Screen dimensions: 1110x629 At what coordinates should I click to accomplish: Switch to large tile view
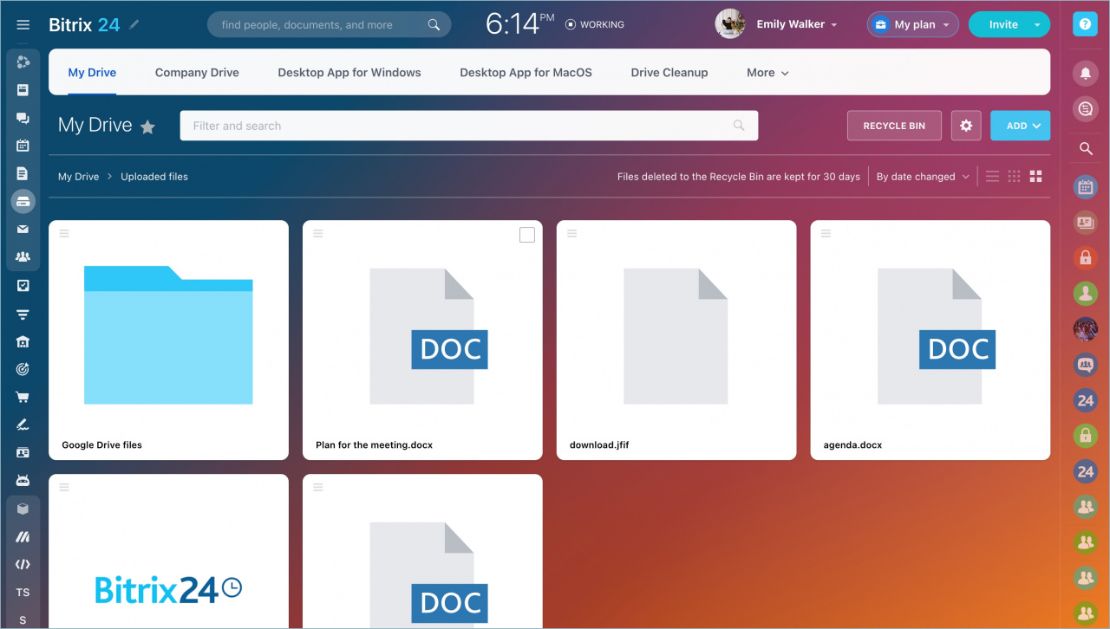(1036, 176)
